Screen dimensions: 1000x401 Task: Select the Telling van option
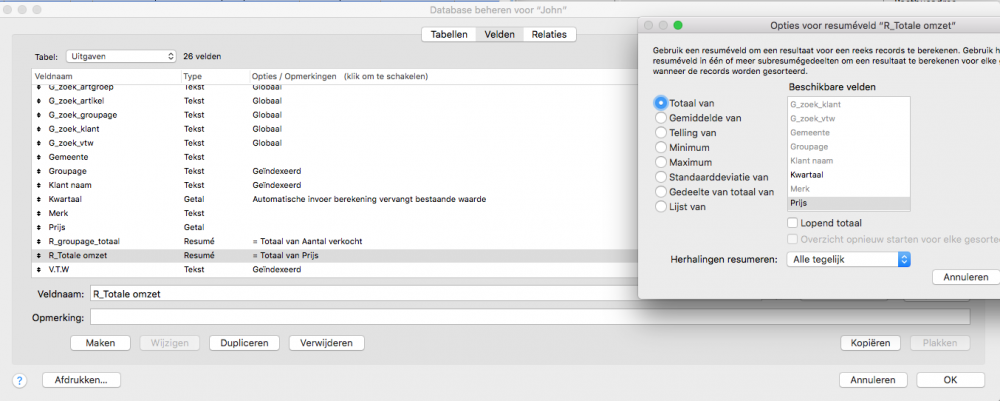(661, 132)
